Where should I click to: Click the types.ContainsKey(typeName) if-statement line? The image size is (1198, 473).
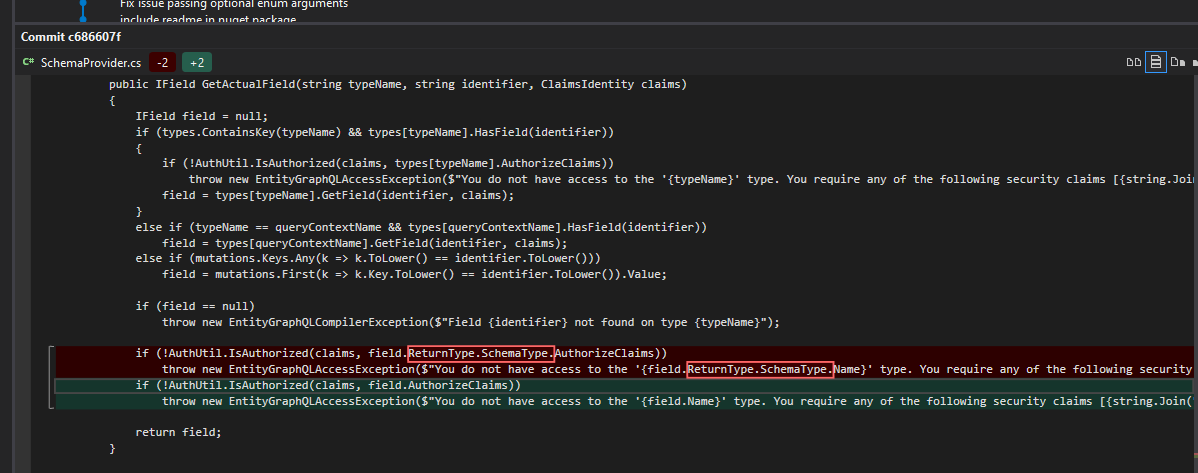tap(375, 132)
